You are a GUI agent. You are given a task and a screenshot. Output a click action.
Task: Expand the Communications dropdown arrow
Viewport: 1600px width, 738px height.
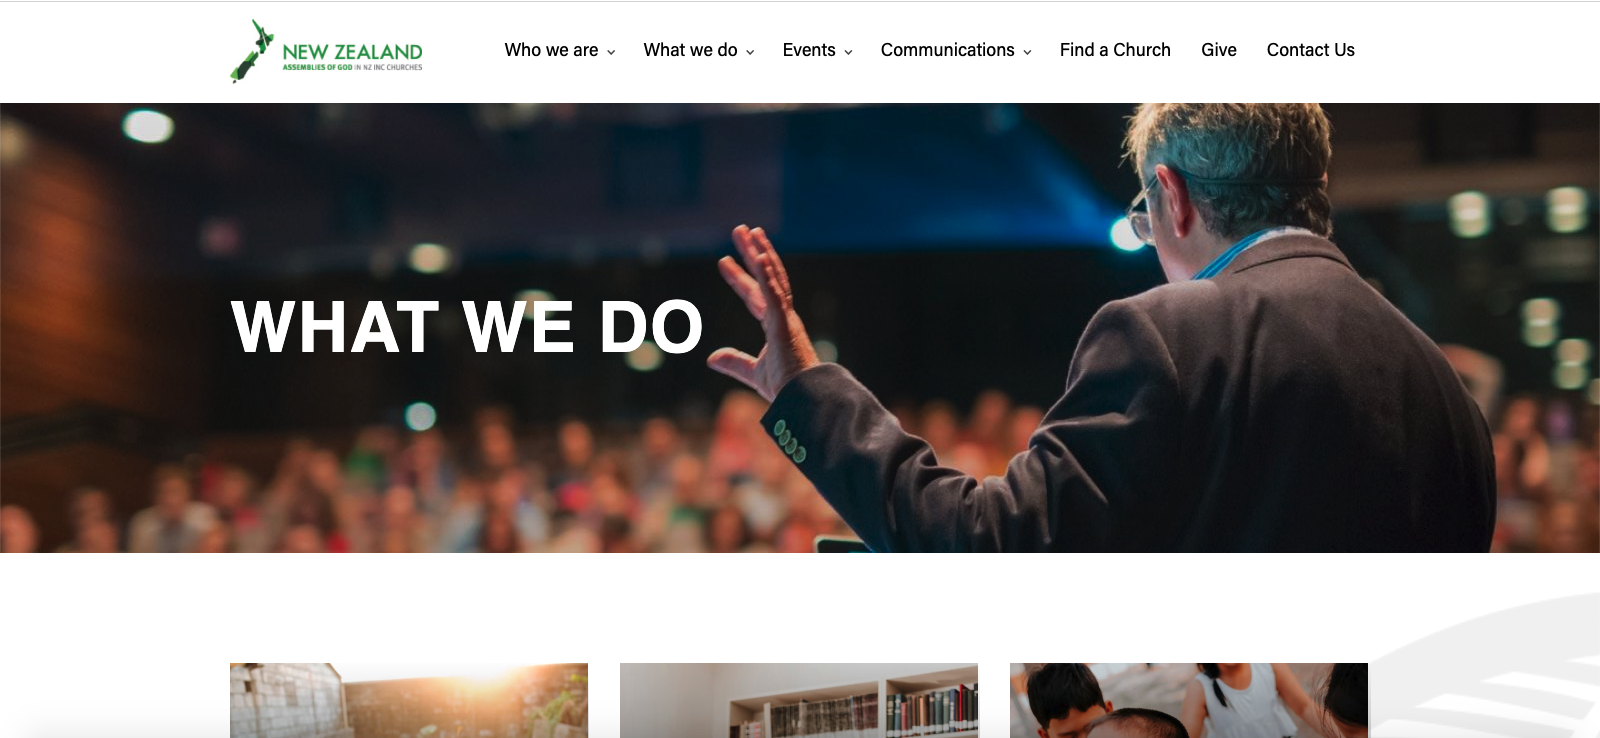tap(1027, 52)
